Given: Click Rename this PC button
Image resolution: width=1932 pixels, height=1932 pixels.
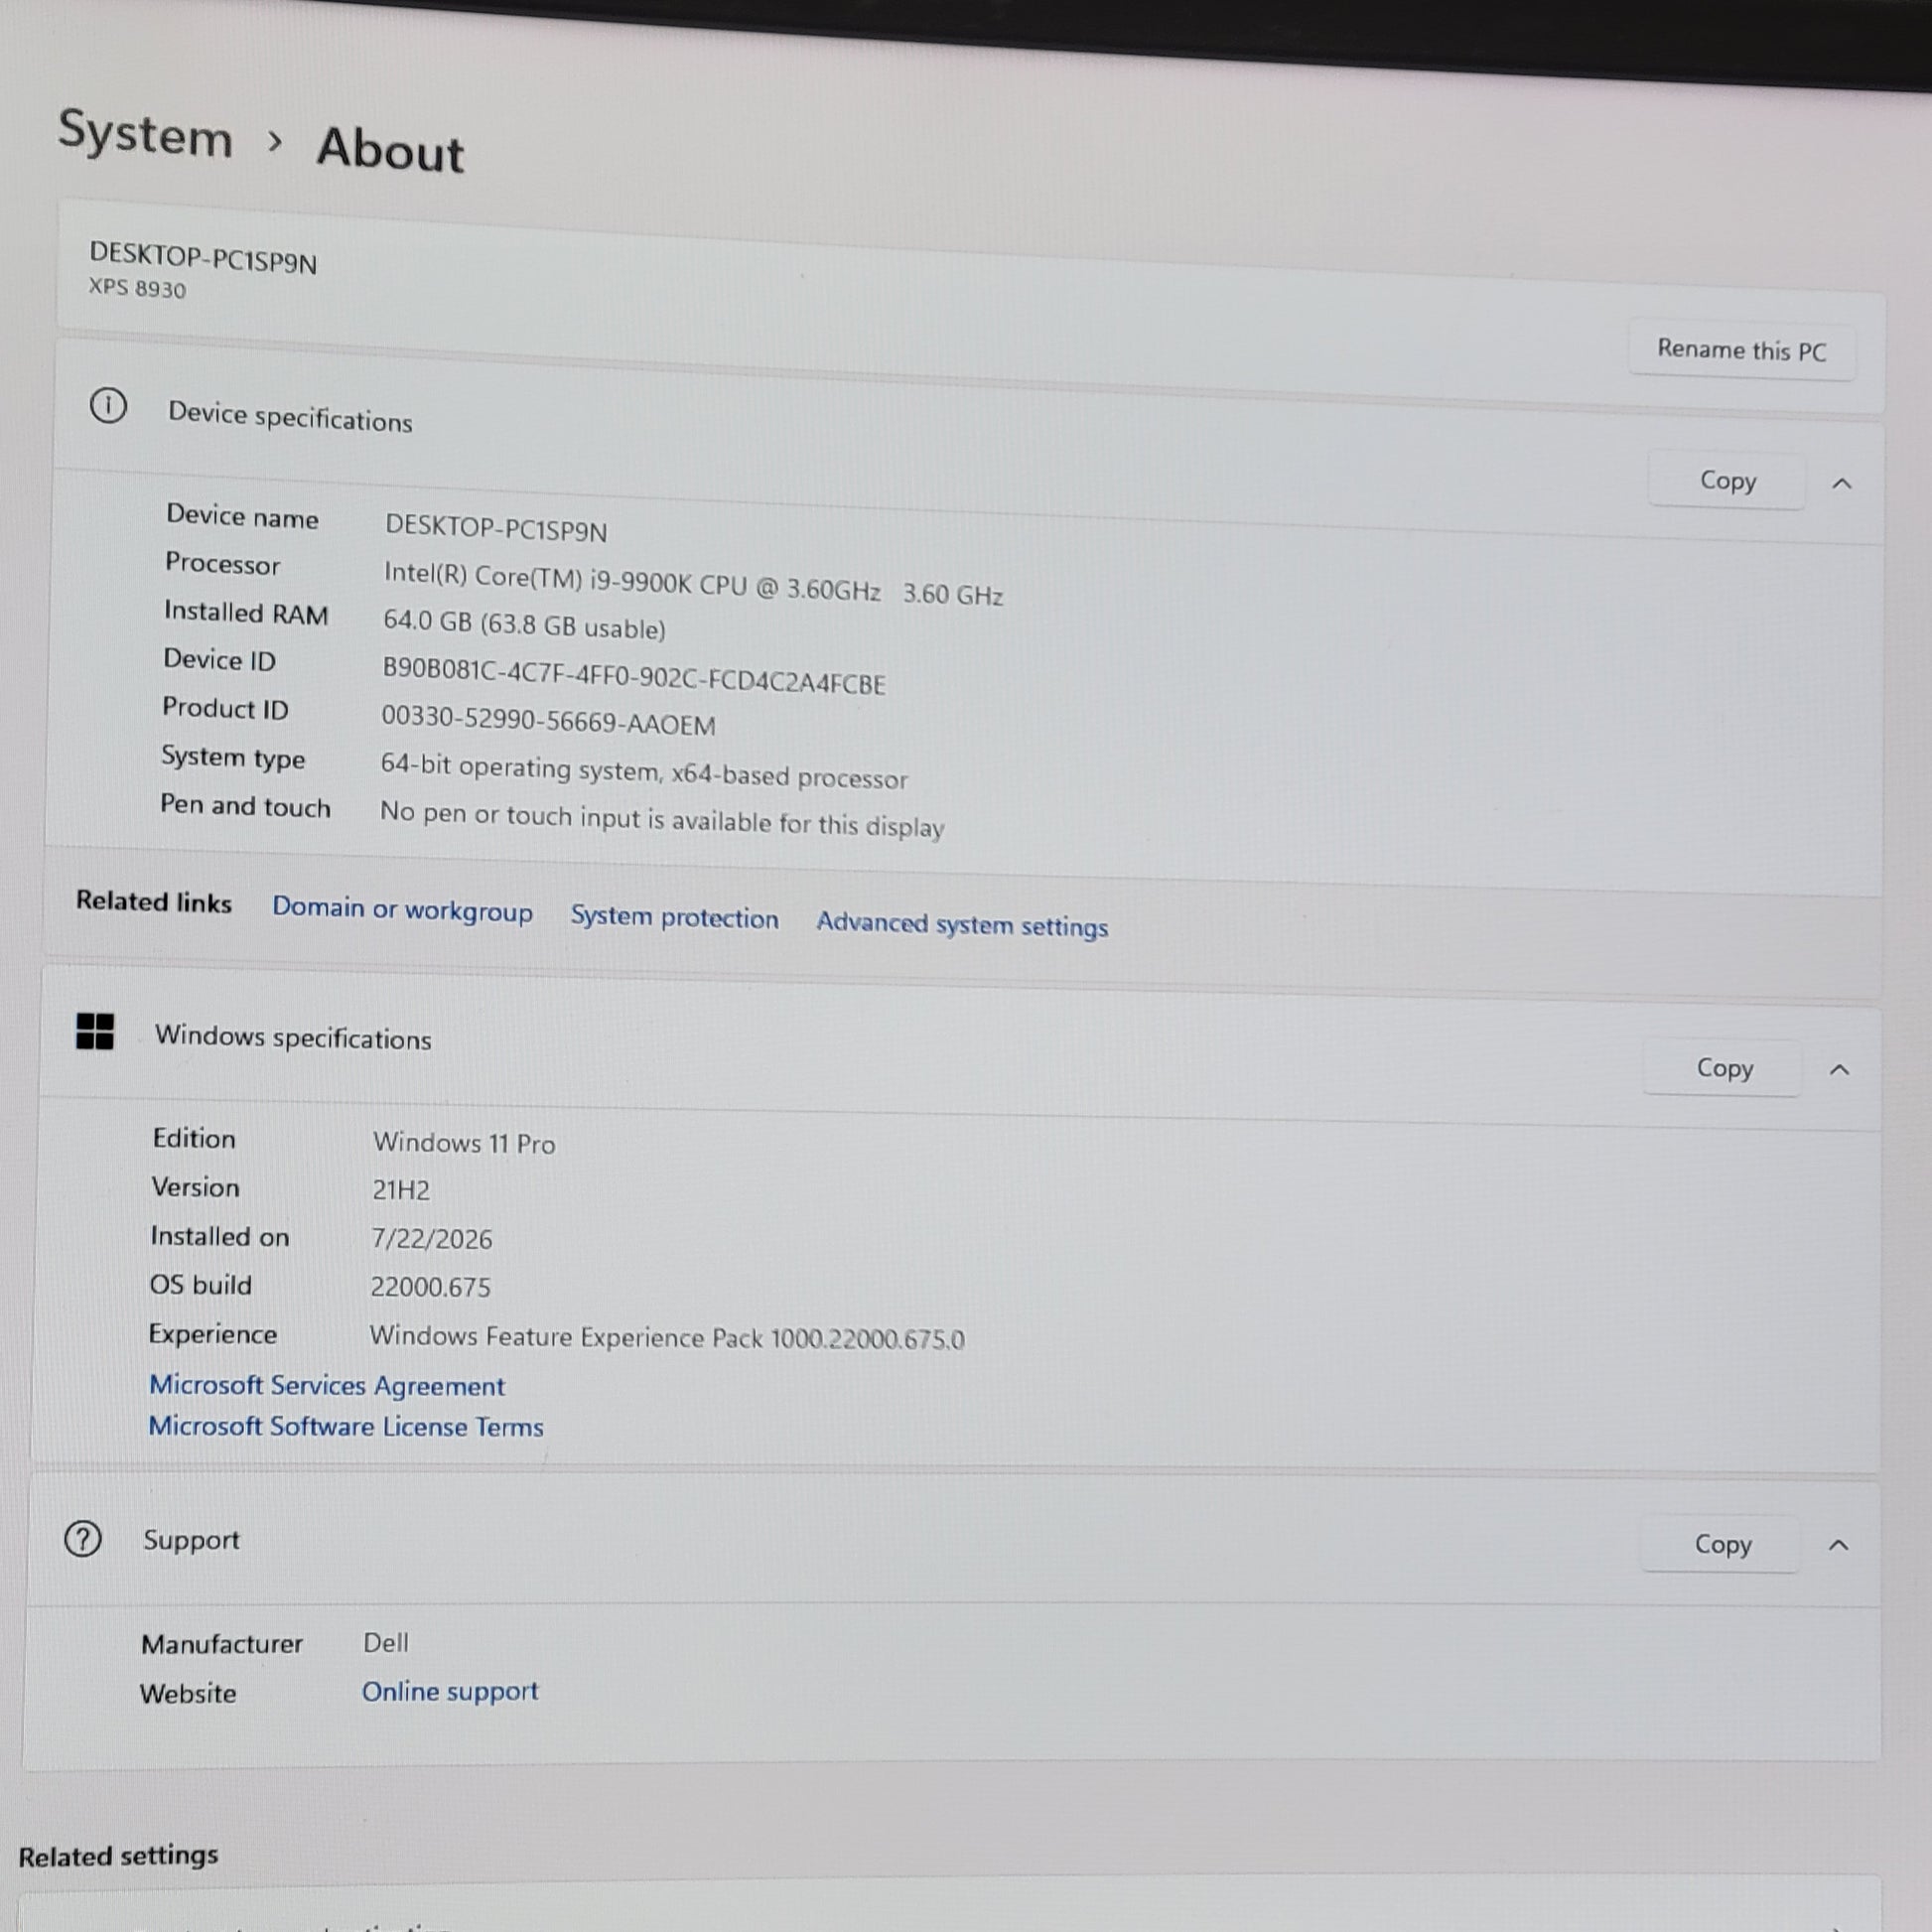Looking at the screenshot, I should coord(1742,350).
